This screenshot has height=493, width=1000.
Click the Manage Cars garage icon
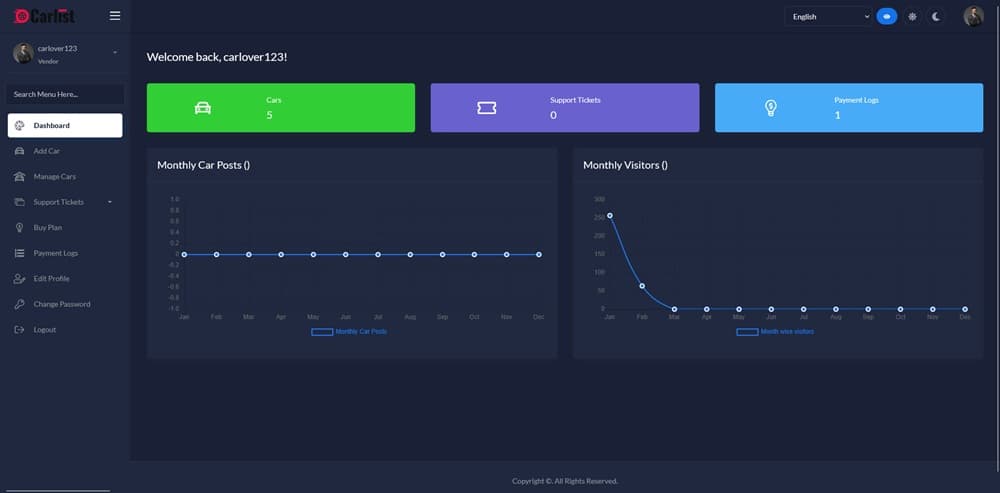(x=20, y=177)
